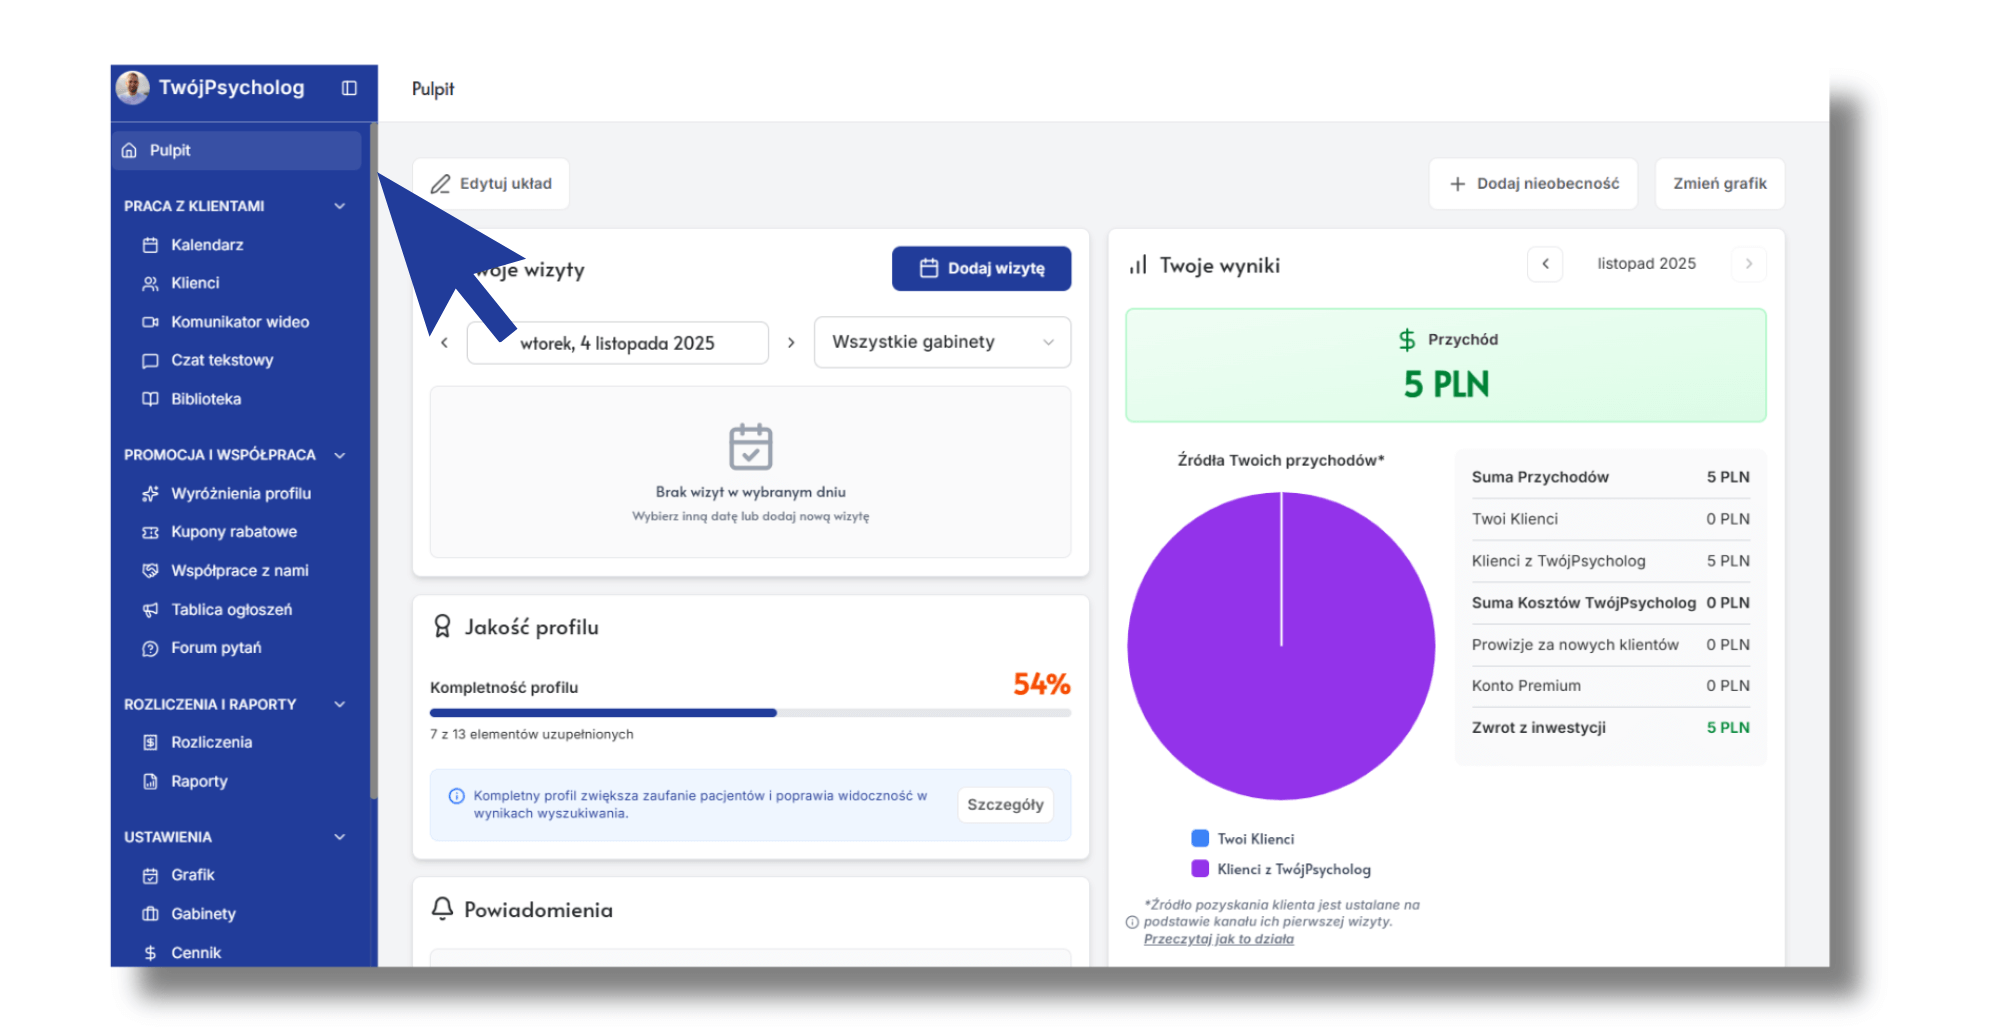
Task: Open Kupony rabatowe page
Action: click(233, 532)
